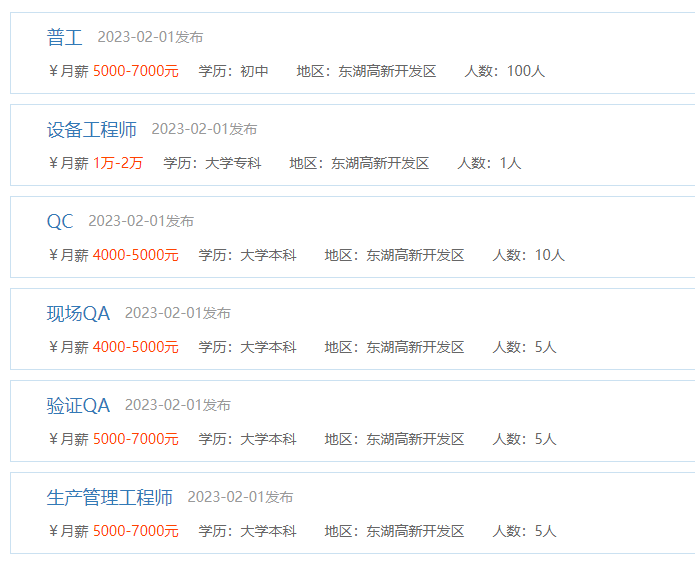695x563 pixels.
Task: Click the yen icon in 普工 row
Action: 53,72
